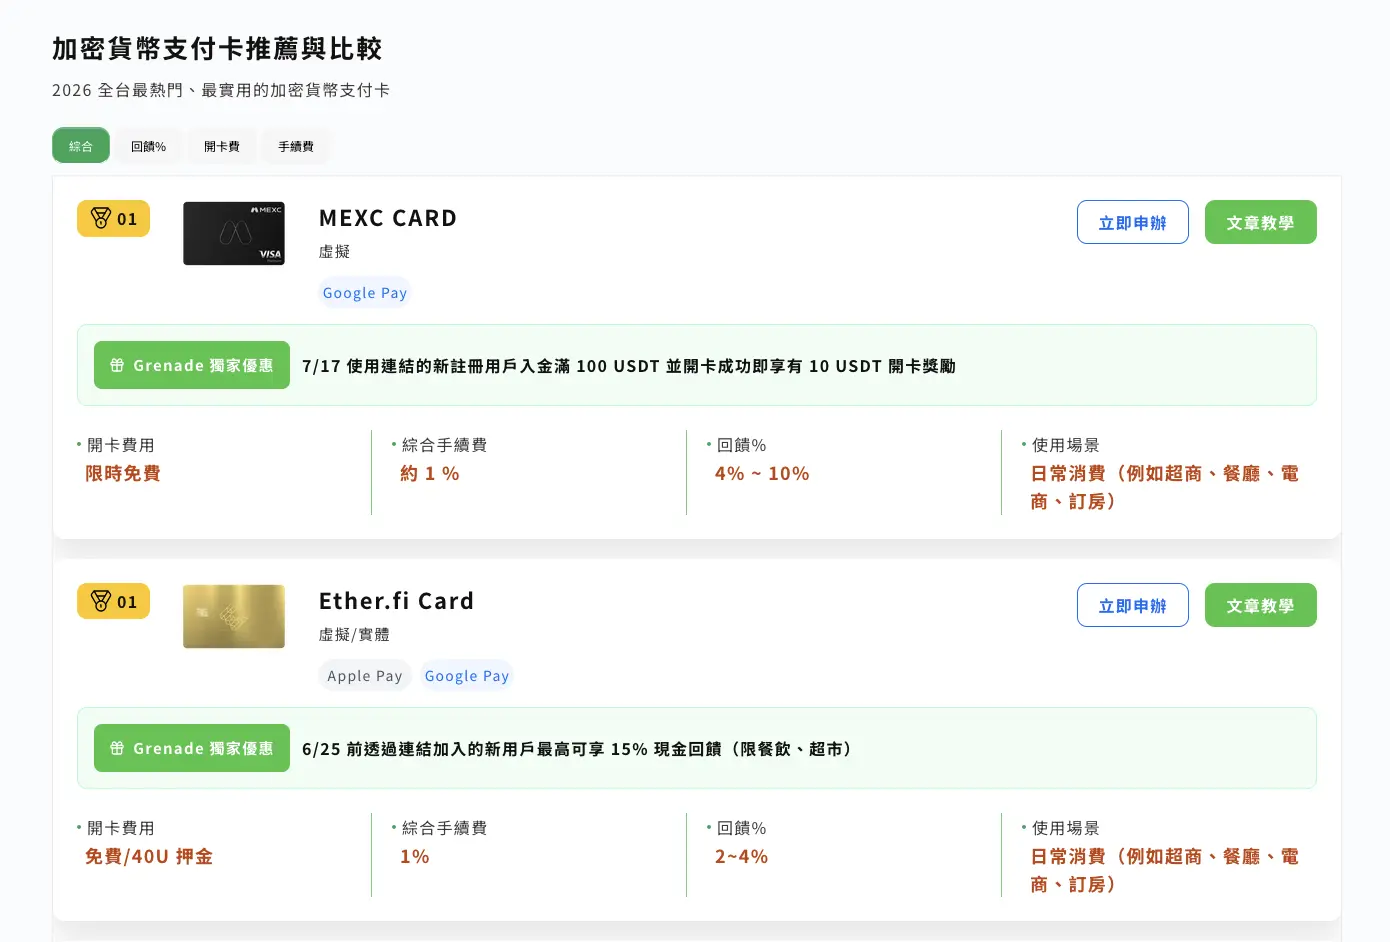Open 文章教學 for MEXC CARD
The width and height of the screenshot is (1390, 942).
click(1260, 222)
